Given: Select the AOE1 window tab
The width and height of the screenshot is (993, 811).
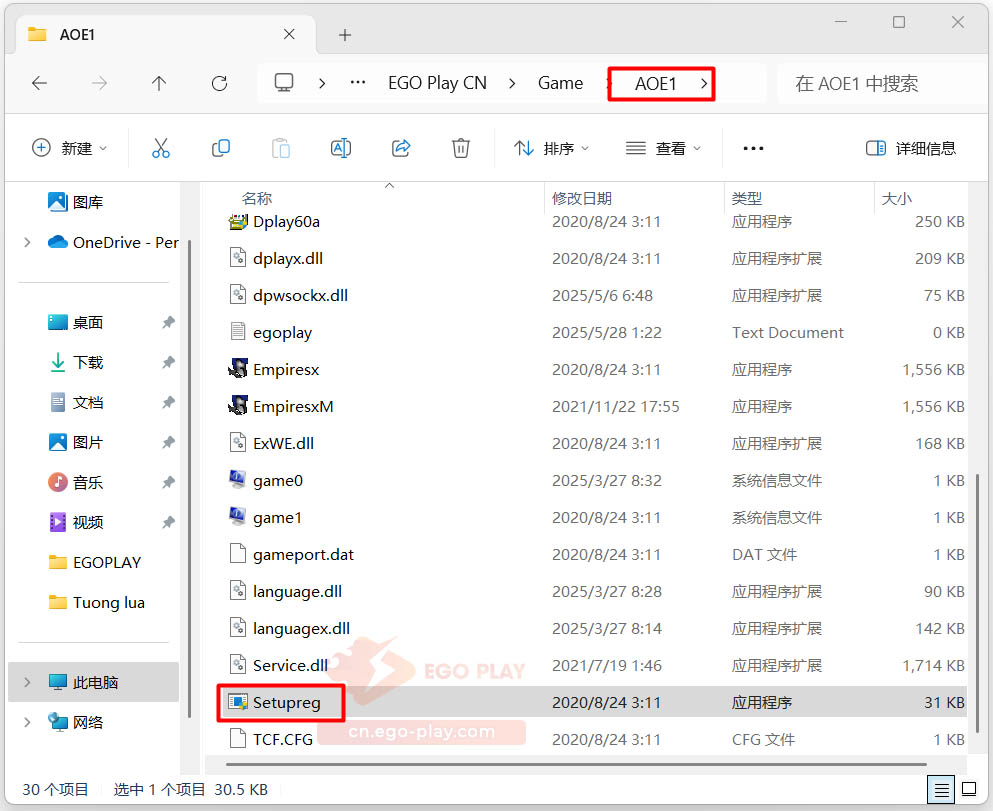Looking at the screenshot, I should pyautogui.click(x=160, y=34).
